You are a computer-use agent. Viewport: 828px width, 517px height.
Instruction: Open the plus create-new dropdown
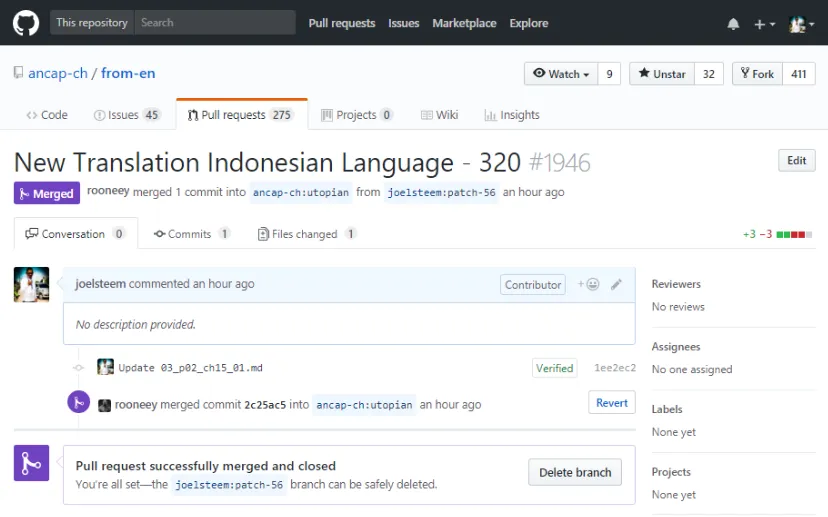click(764, 24)
